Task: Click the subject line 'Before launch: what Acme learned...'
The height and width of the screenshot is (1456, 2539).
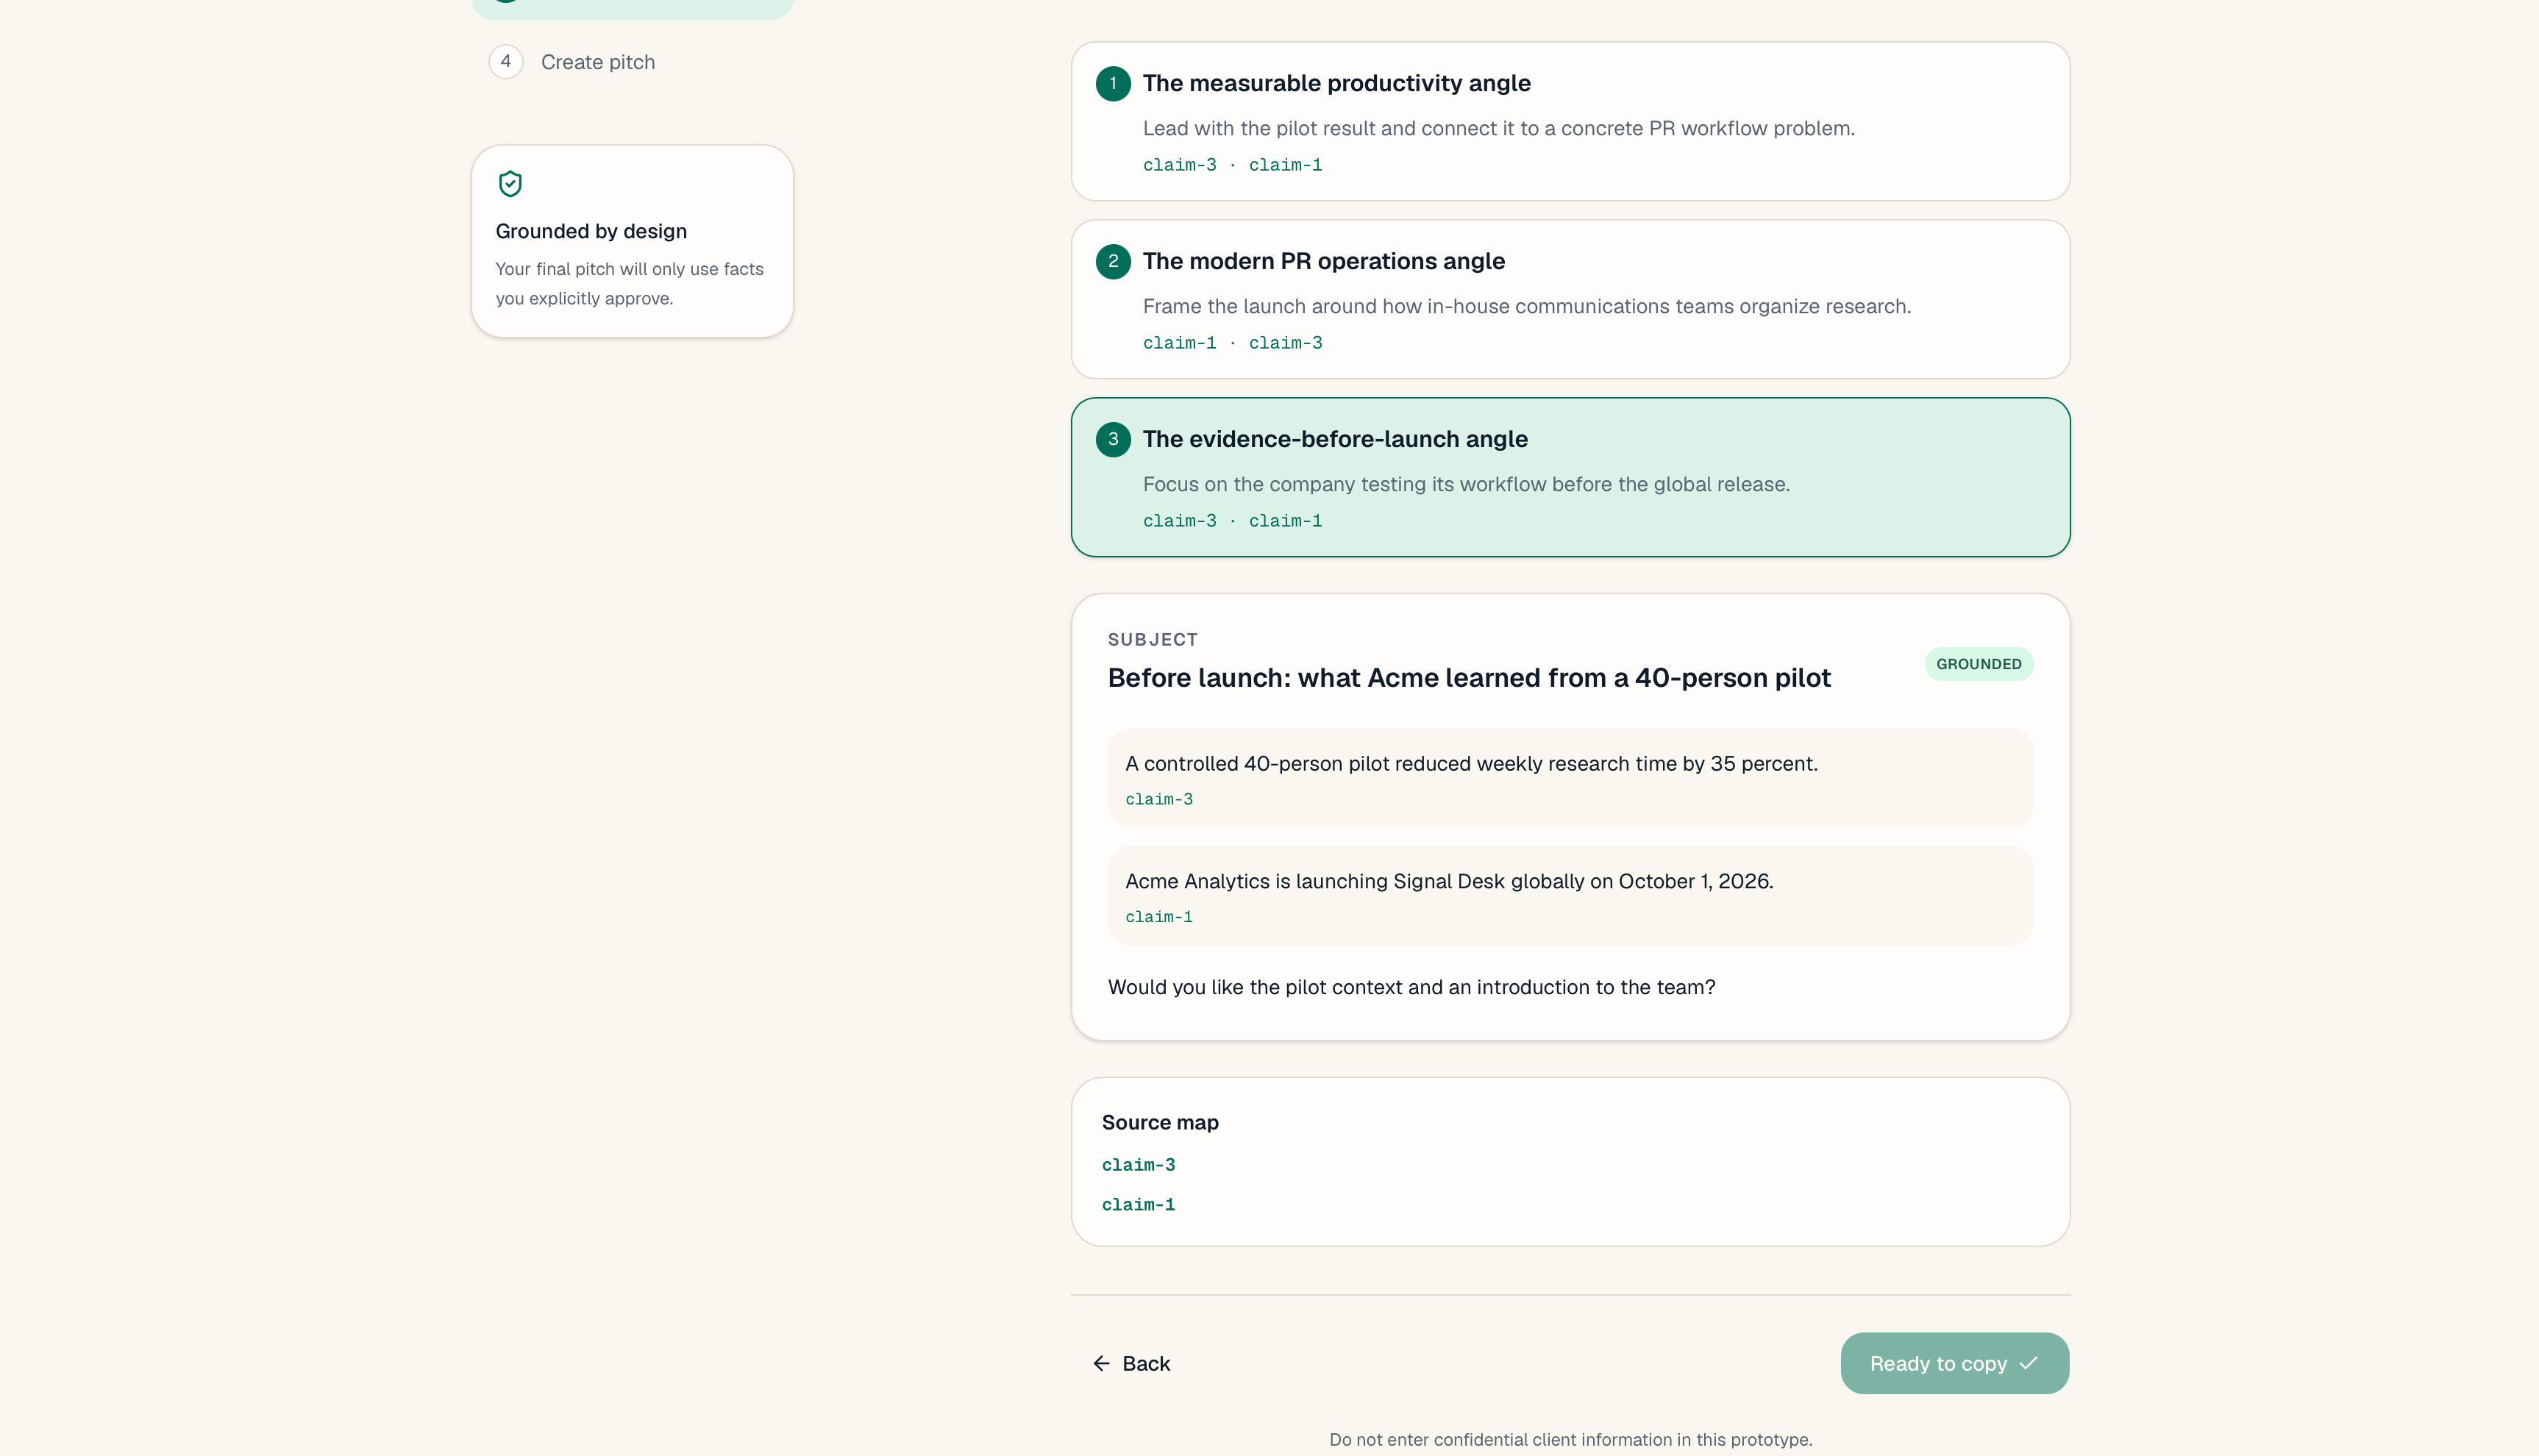Action: click(x=1469, y=678)
